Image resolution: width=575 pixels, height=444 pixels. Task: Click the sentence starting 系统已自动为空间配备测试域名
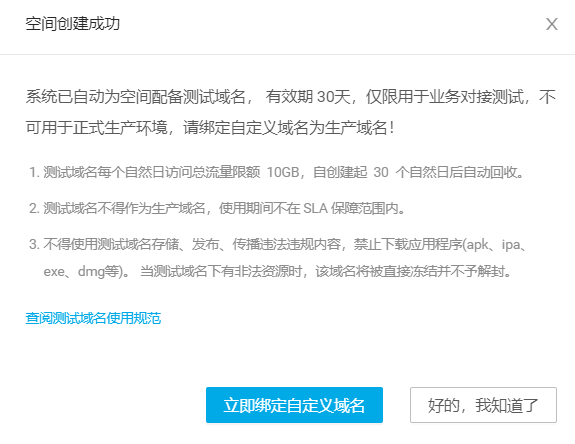tap(290, 112)
